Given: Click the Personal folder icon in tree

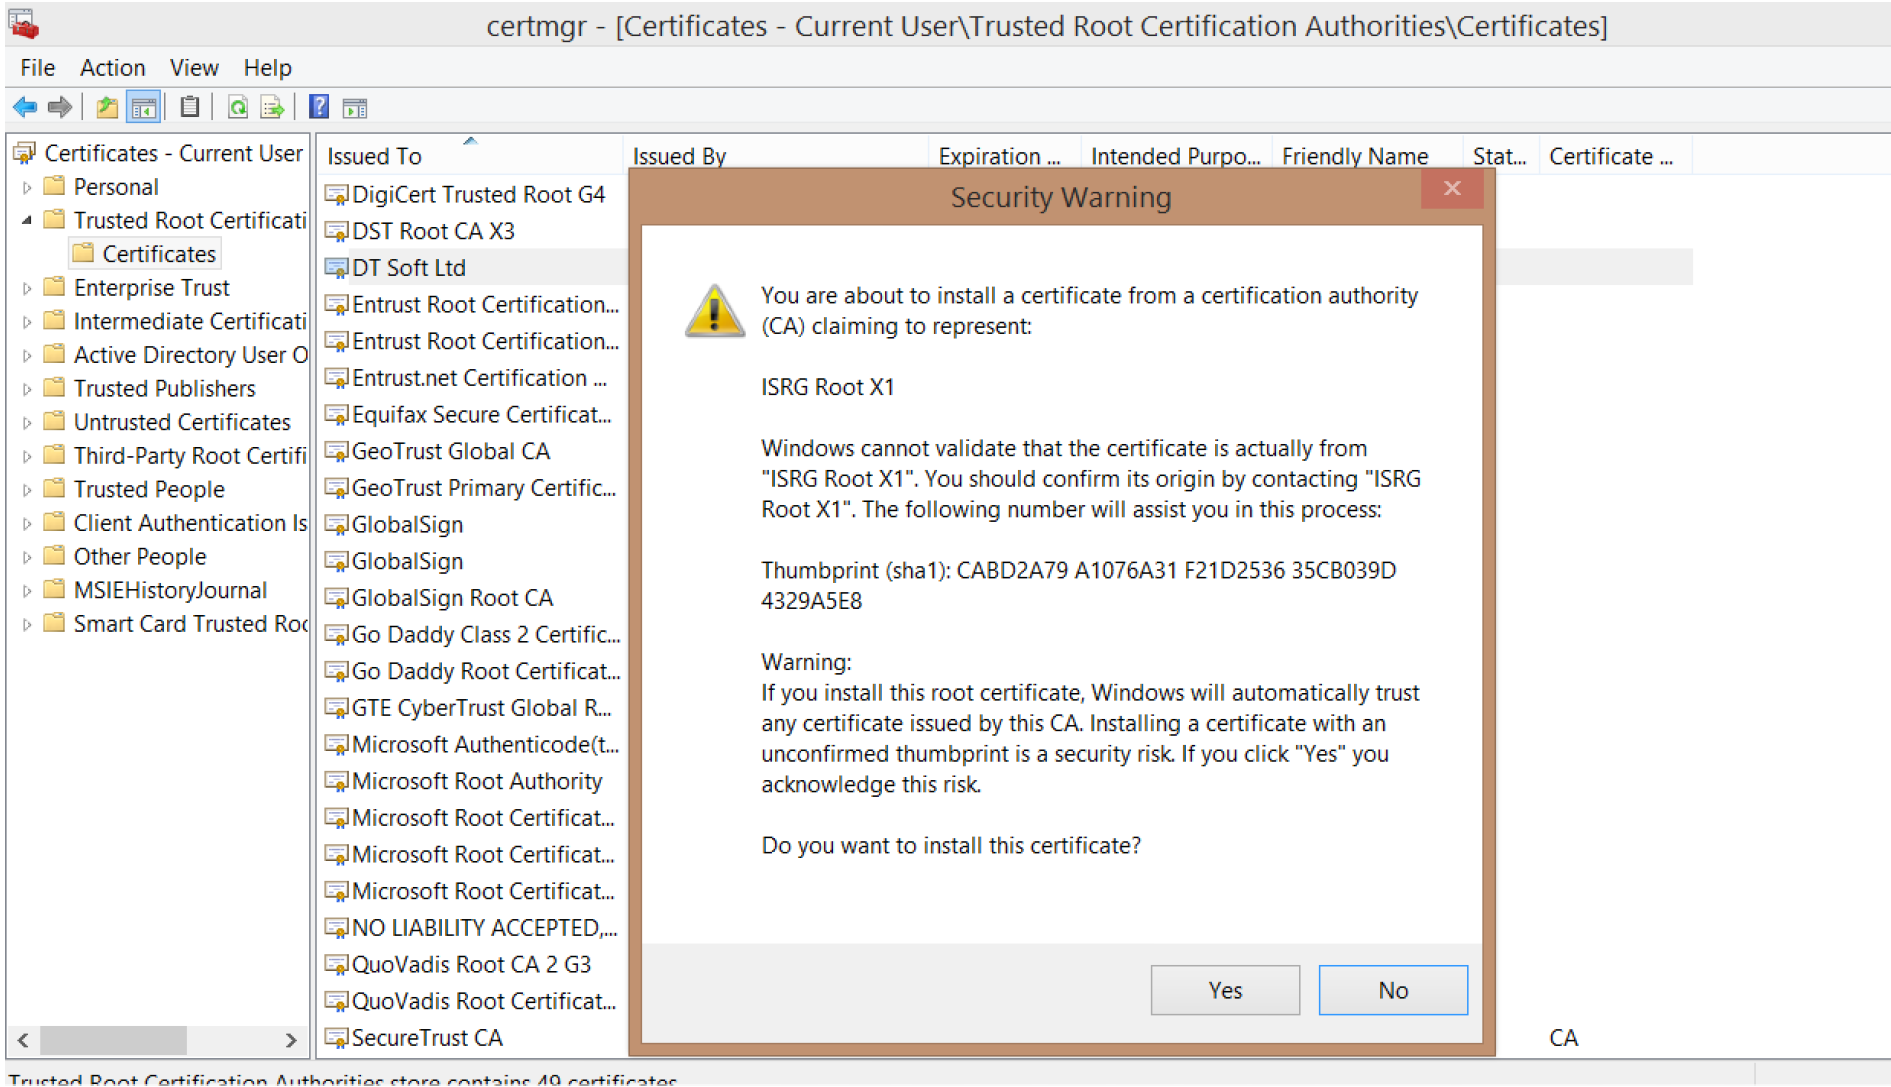Looking at the screenshot, I should tap(55, 186).
